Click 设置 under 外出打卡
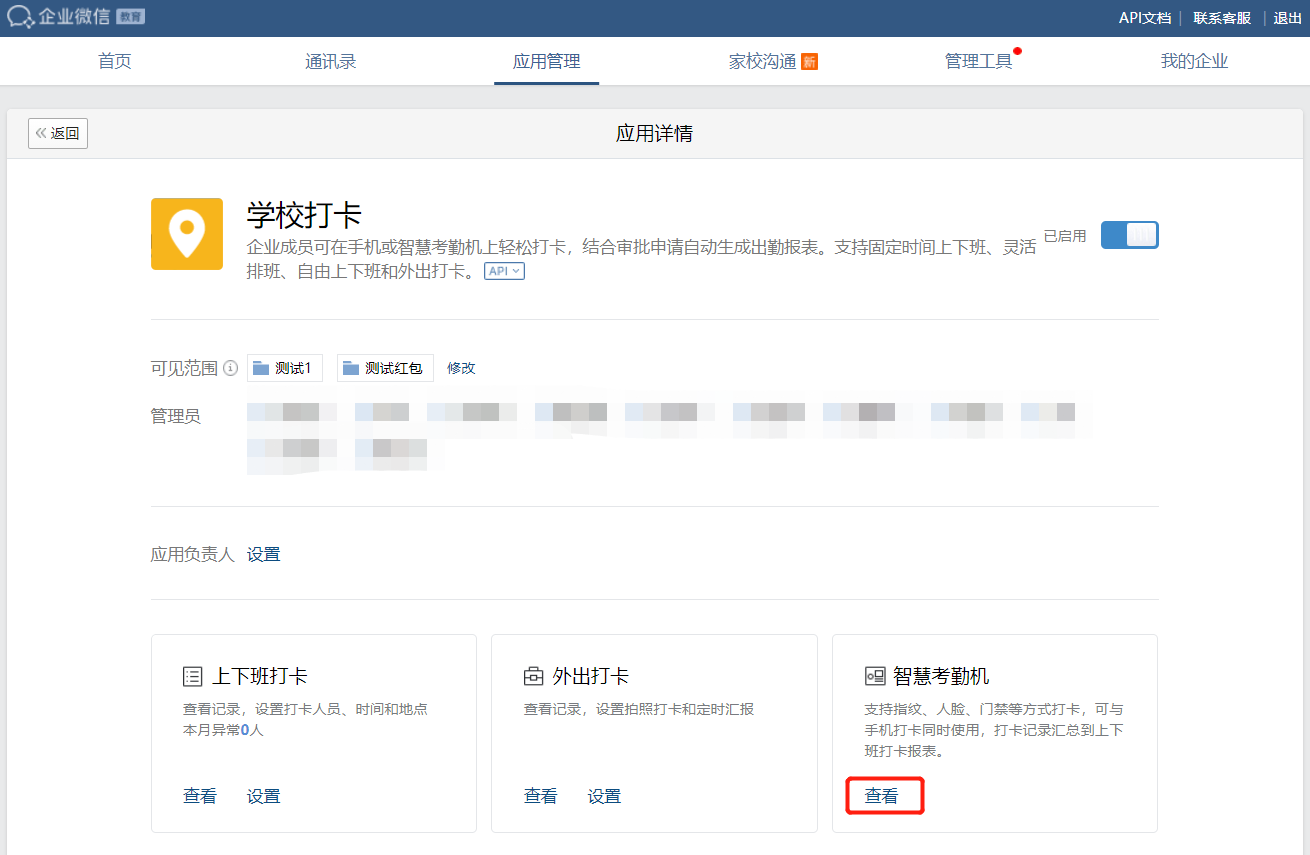 pyautogui.click(x=605, y=796)
